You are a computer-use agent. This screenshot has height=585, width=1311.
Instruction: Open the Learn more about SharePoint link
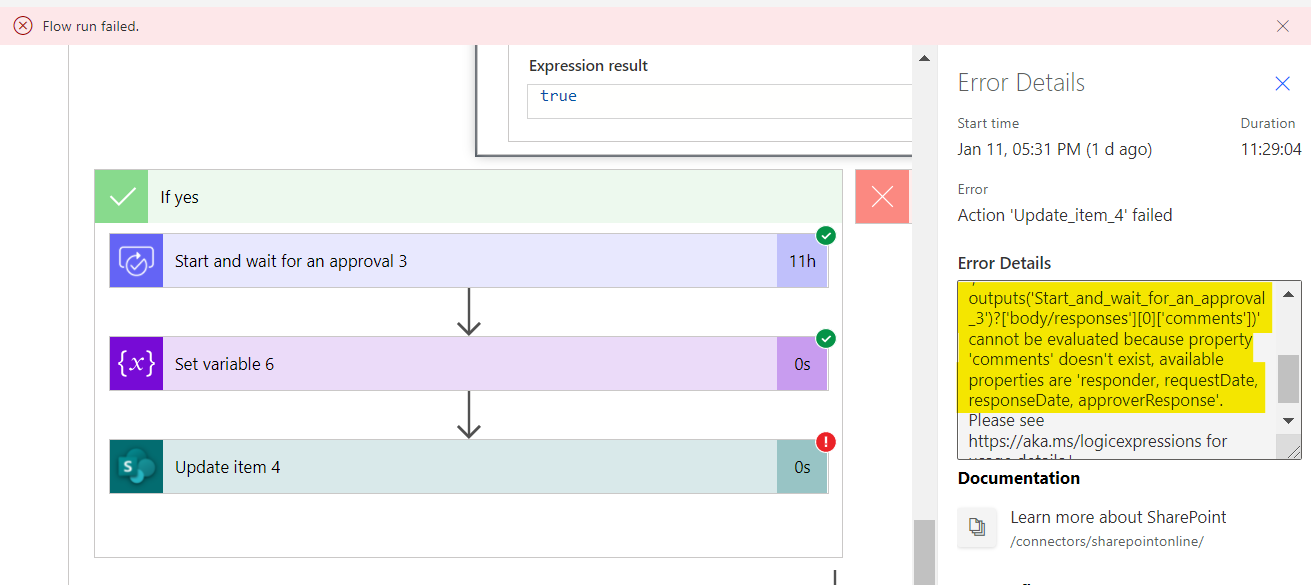[x=1118, y=517]
